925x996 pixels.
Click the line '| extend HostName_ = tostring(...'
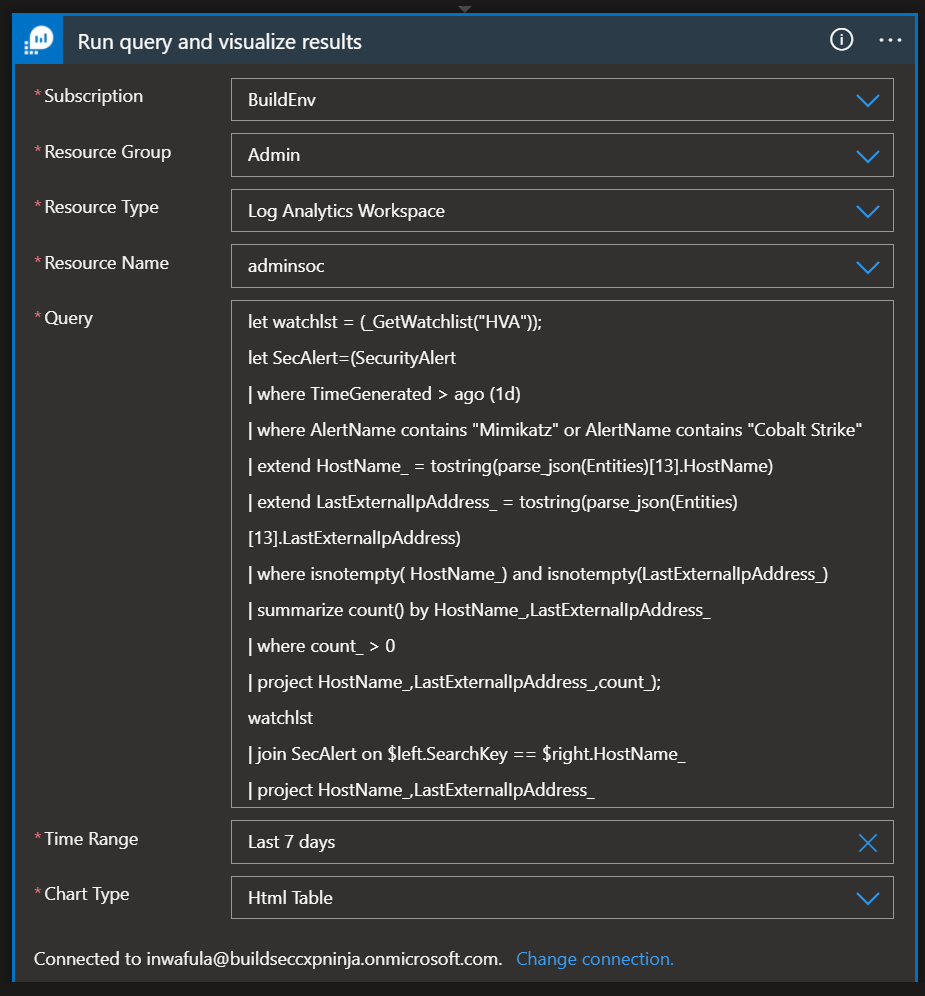(510, 466)
